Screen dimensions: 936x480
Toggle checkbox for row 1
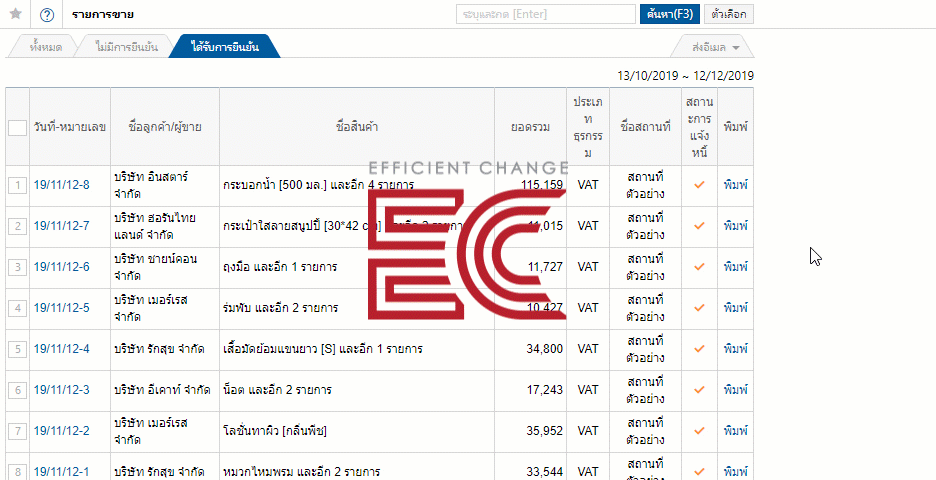(x=17, y=186)
